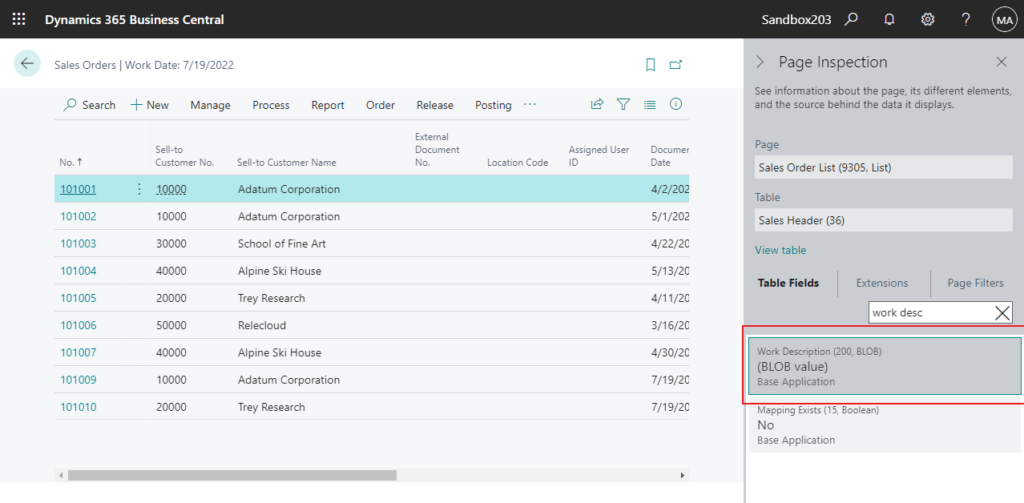Open the Release menu
Viewport: 1024px width, 503px height.
(x=435, y=105)
